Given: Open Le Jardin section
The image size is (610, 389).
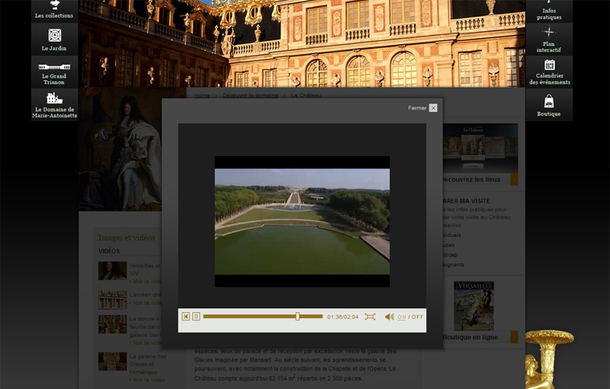Looking at the screenshot, I should 54,39.
